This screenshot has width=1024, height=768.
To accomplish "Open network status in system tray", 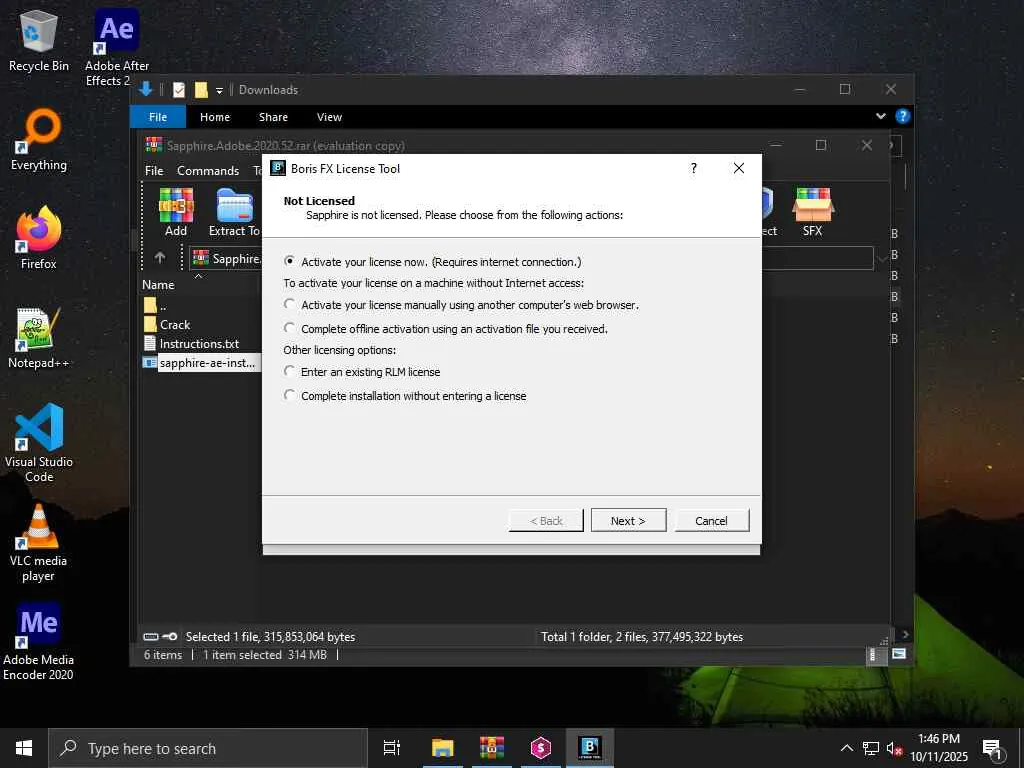I will tap(871, 748).
